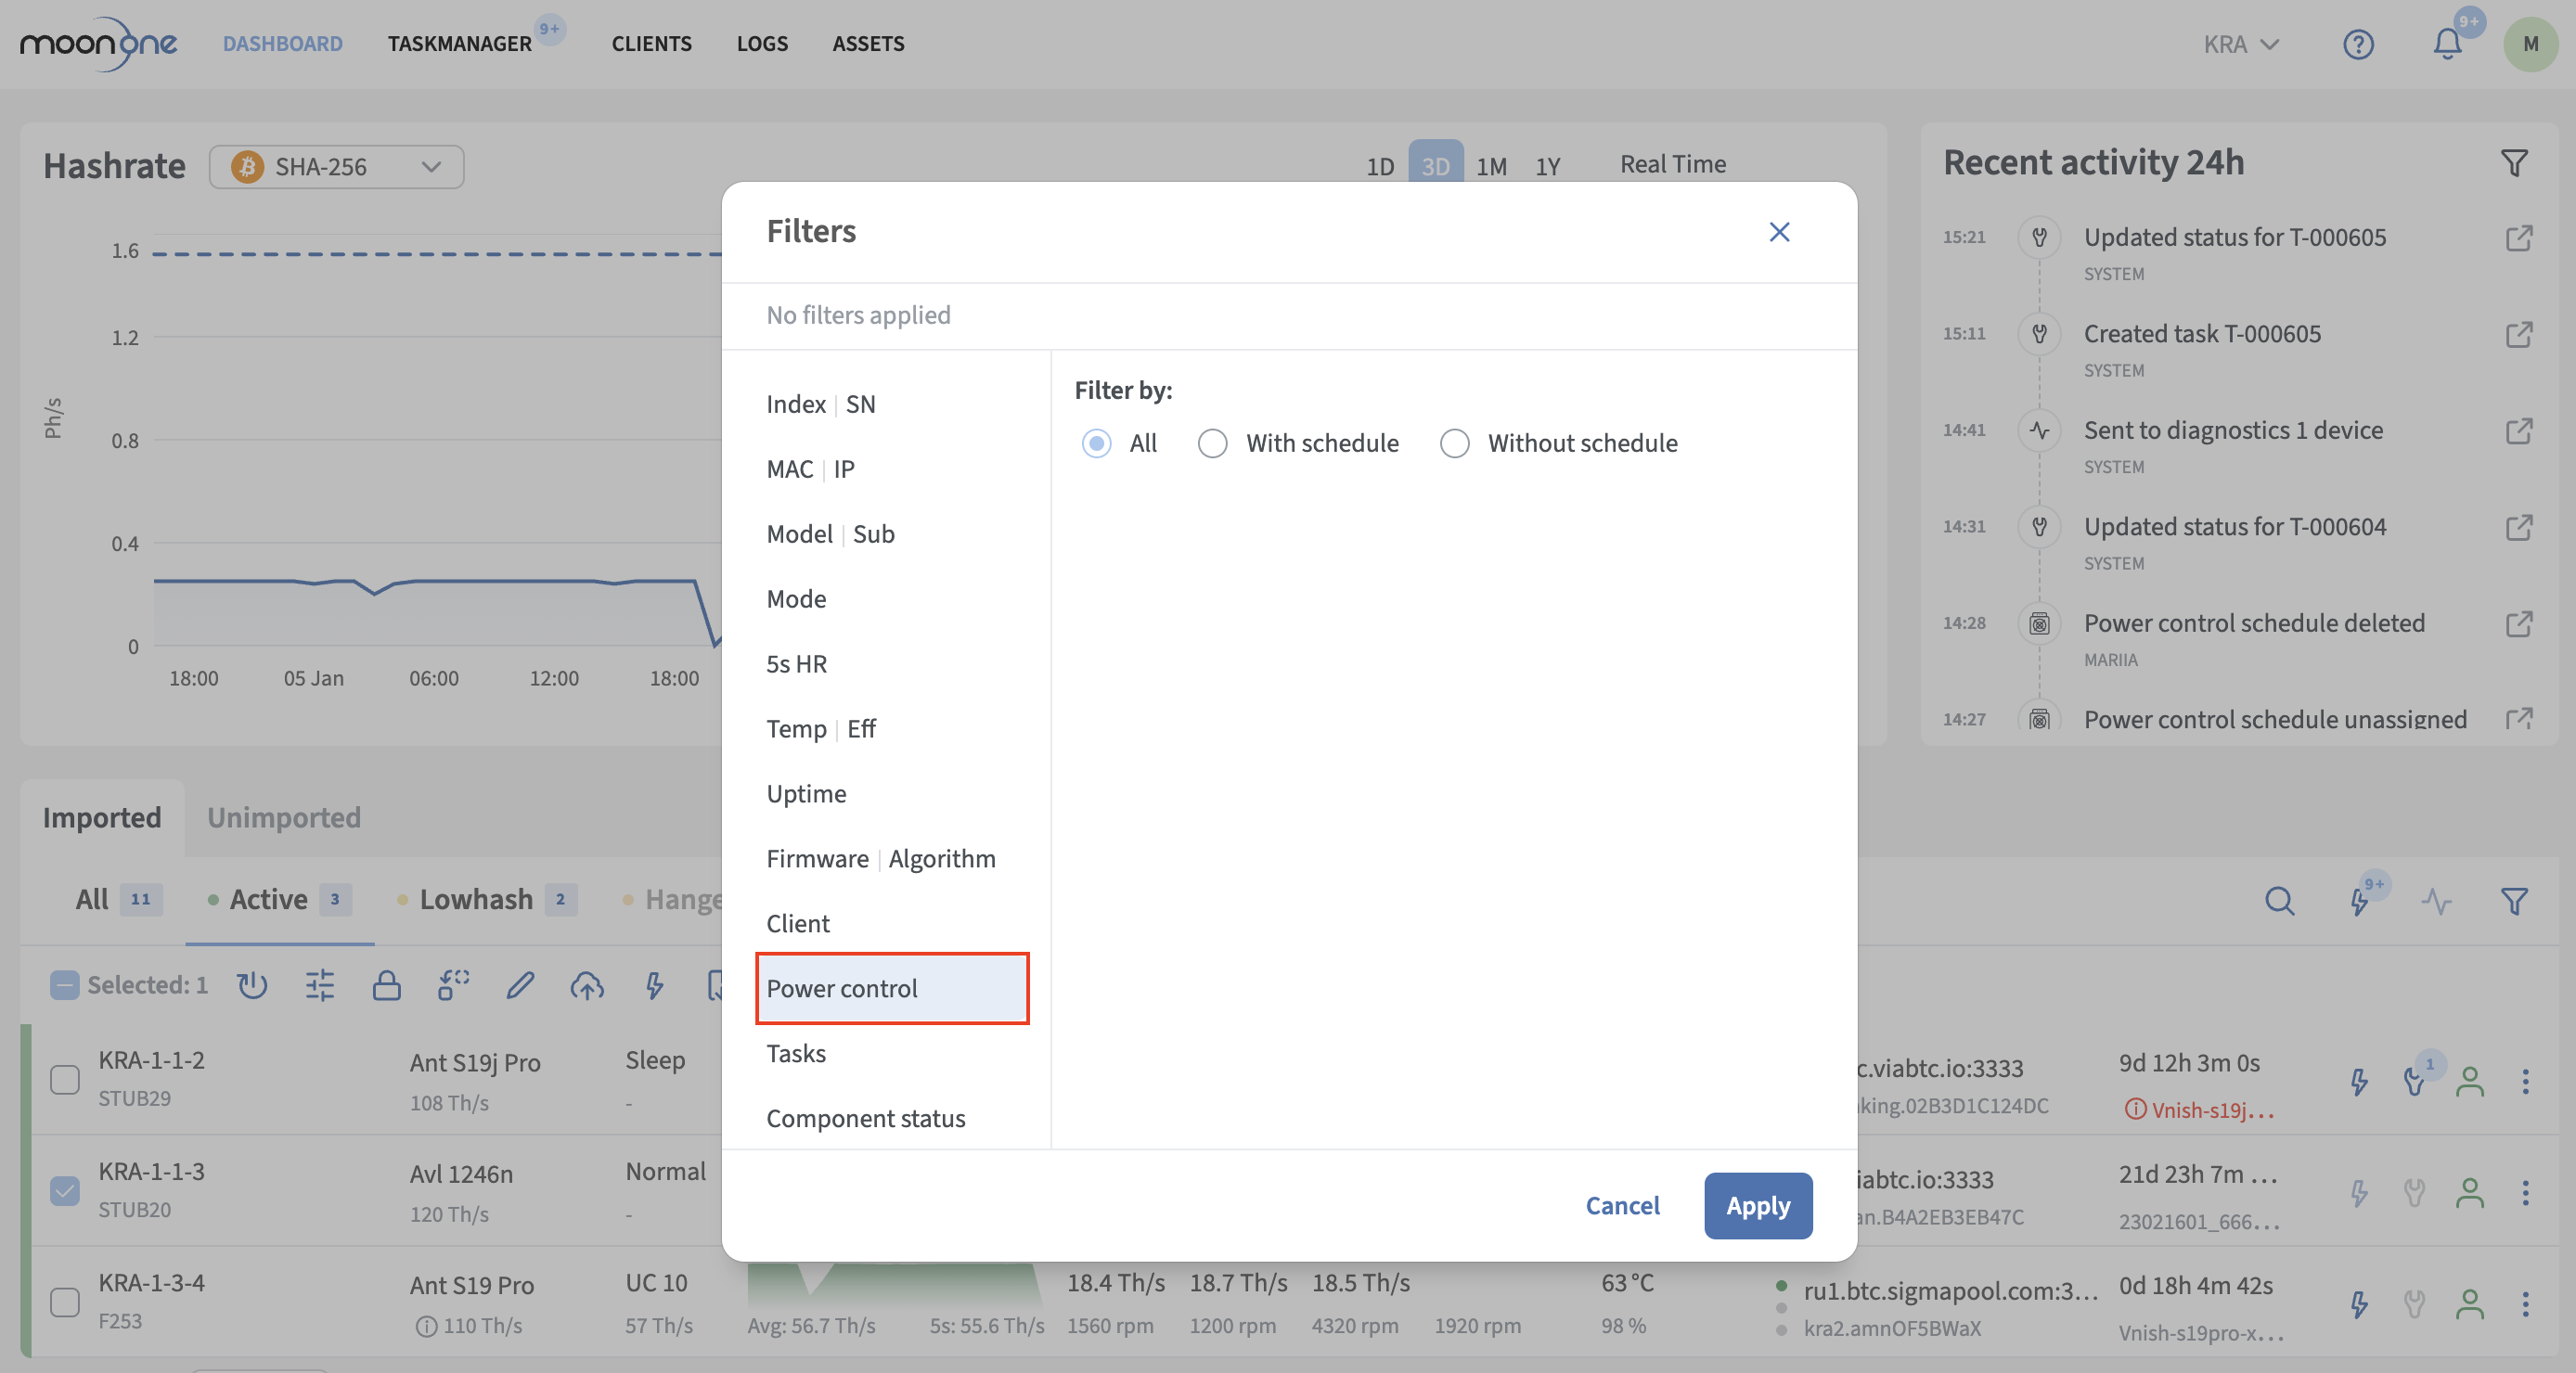
Task: Select Component status filter category
Action: tap(865, 1118)
